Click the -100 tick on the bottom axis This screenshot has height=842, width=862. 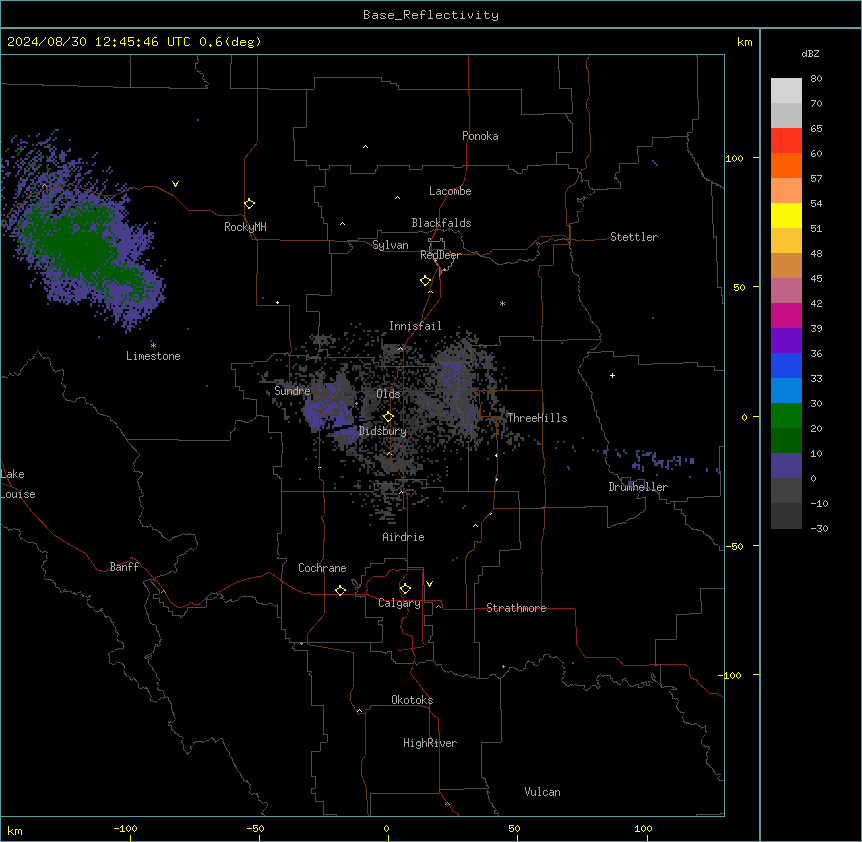tap(125, 828)
